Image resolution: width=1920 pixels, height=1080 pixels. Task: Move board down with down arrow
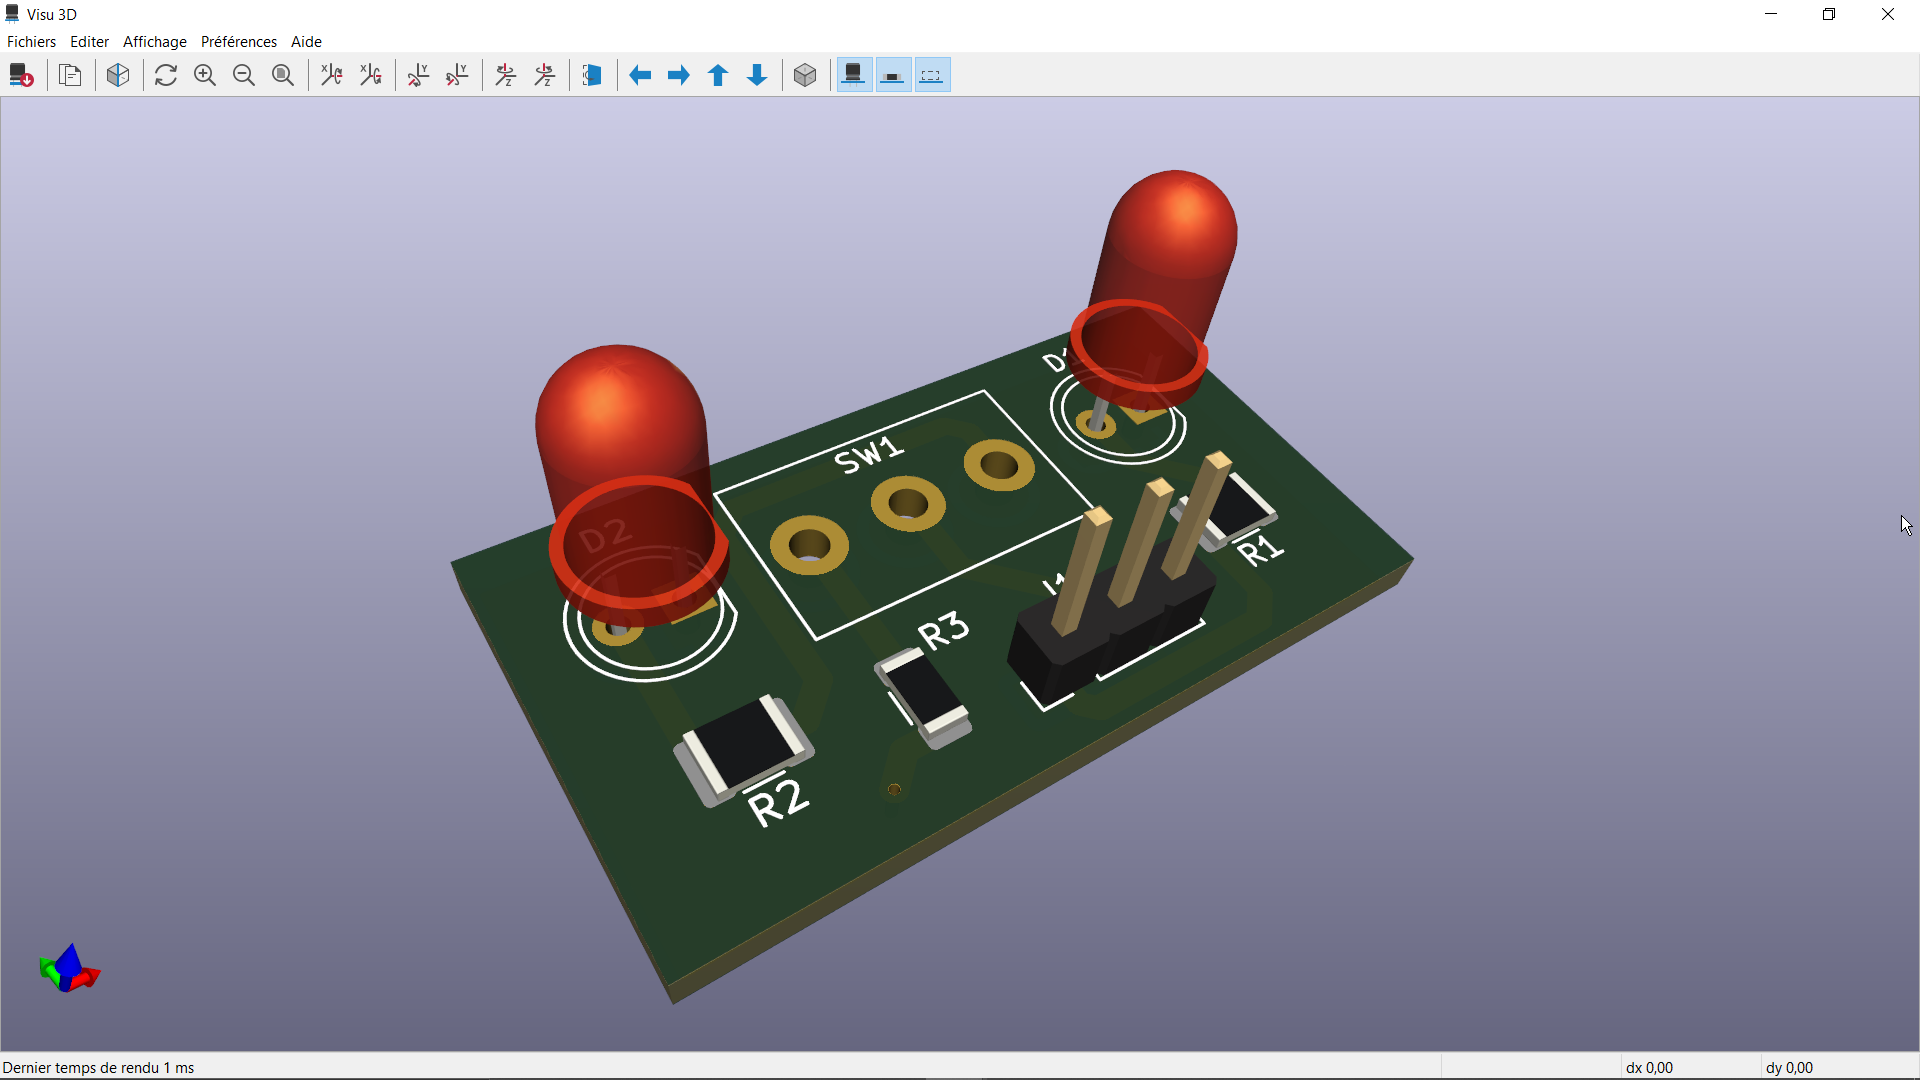(x=757, y=75)
